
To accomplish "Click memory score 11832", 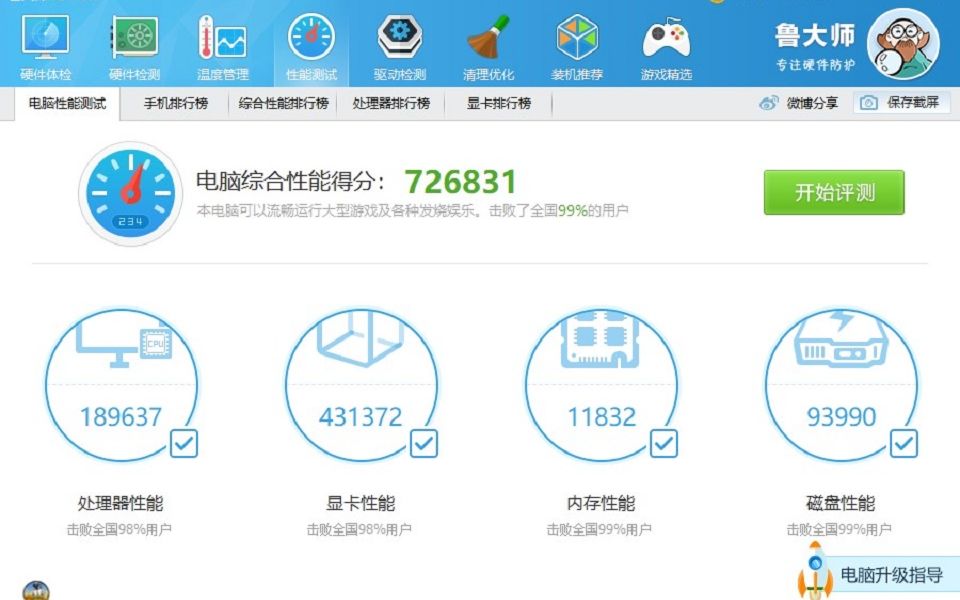I will pos(602,417).
